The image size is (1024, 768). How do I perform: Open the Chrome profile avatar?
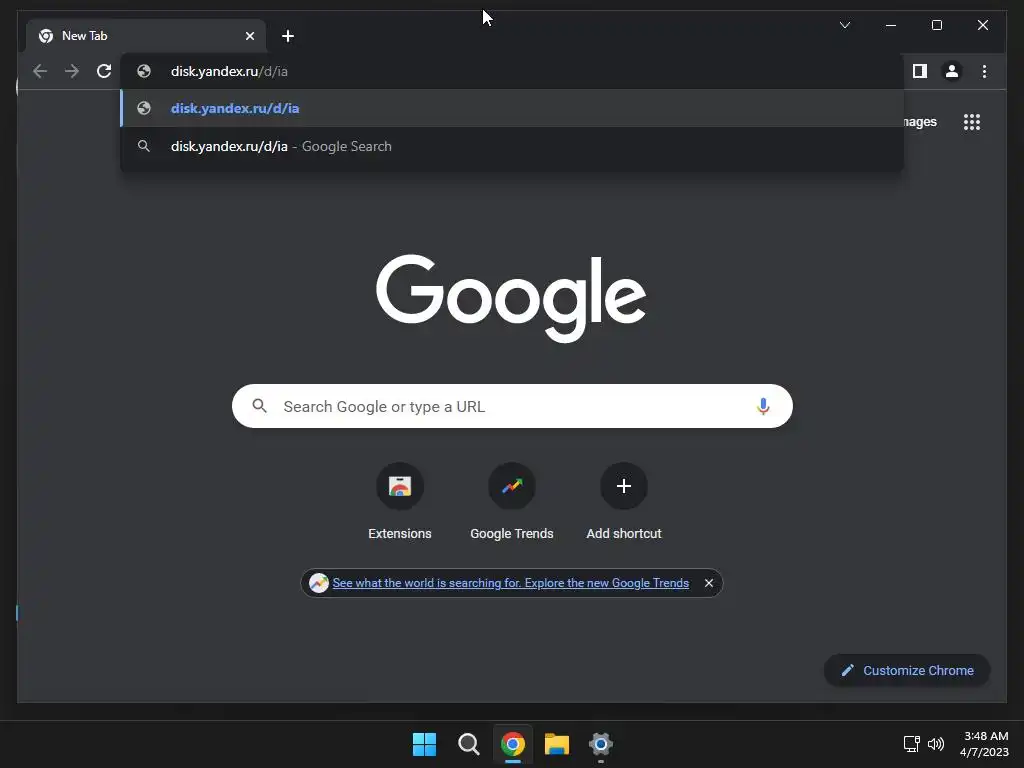(x=952, y=71)
